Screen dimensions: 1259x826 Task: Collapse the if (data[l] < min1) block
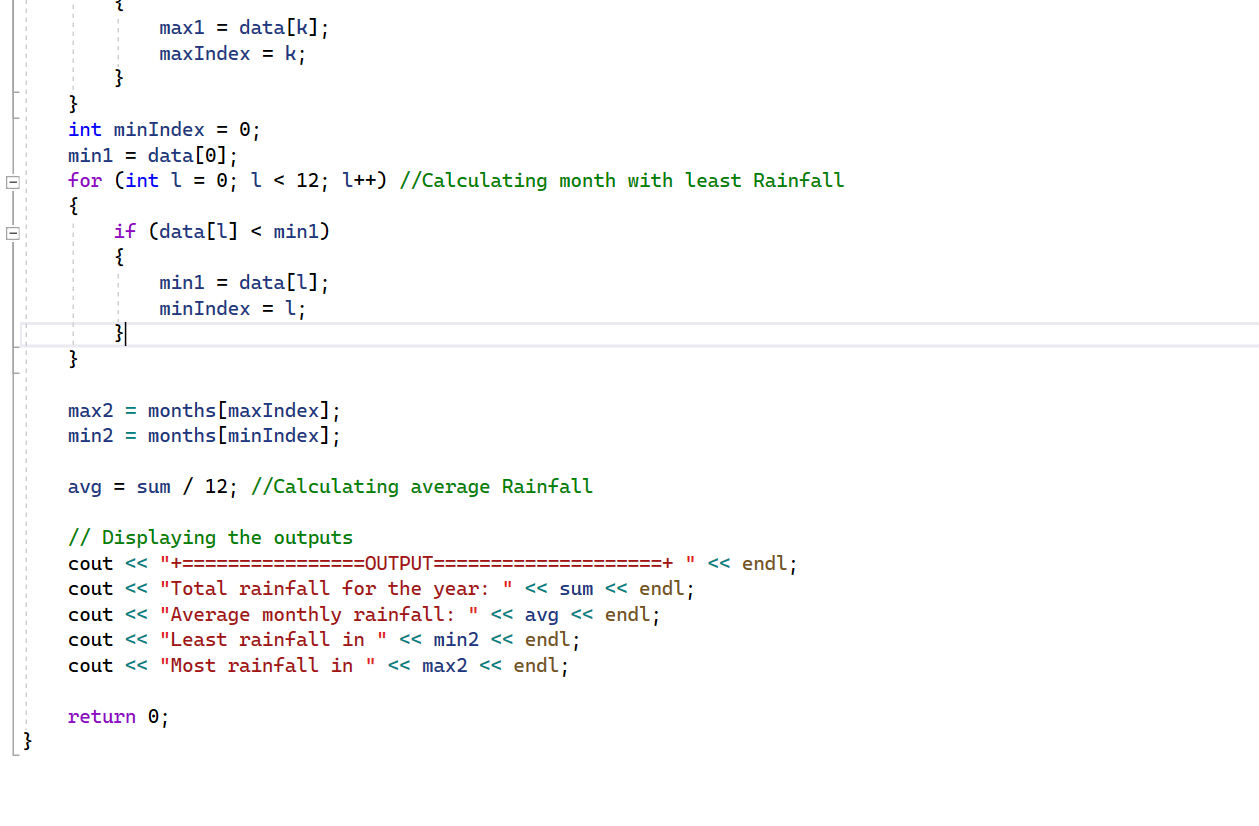(x=12, y=233)
